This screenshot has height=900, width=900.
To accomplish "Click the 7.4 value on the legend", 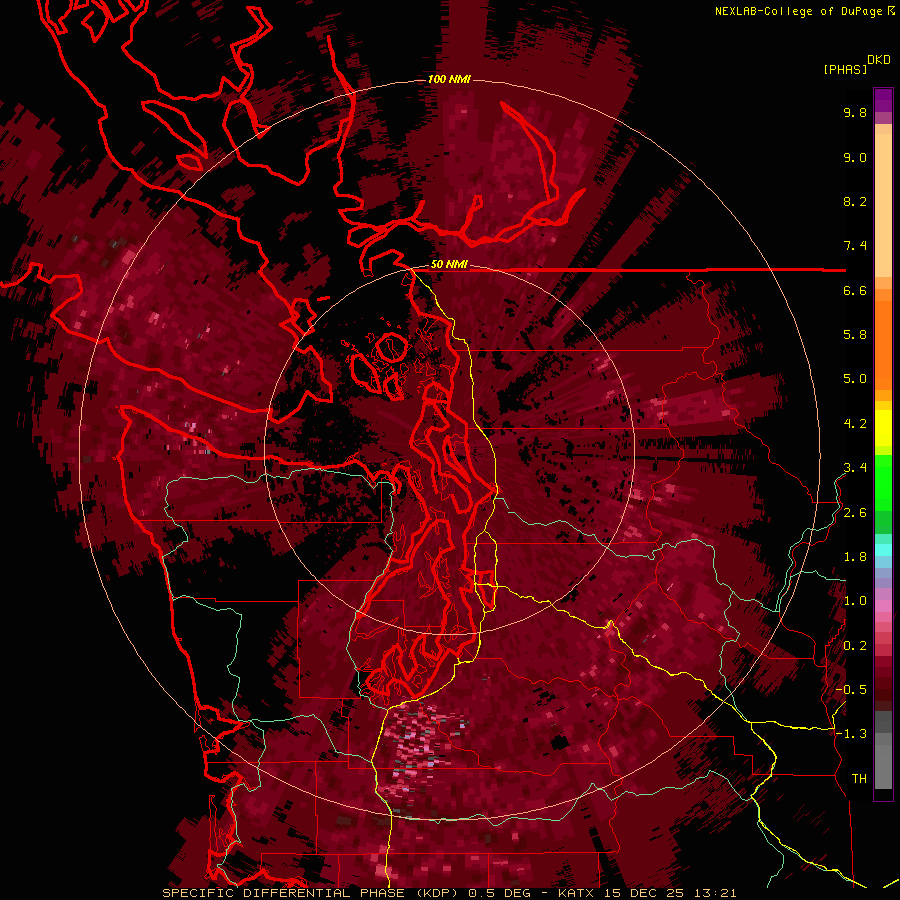I will pos(855,246).
